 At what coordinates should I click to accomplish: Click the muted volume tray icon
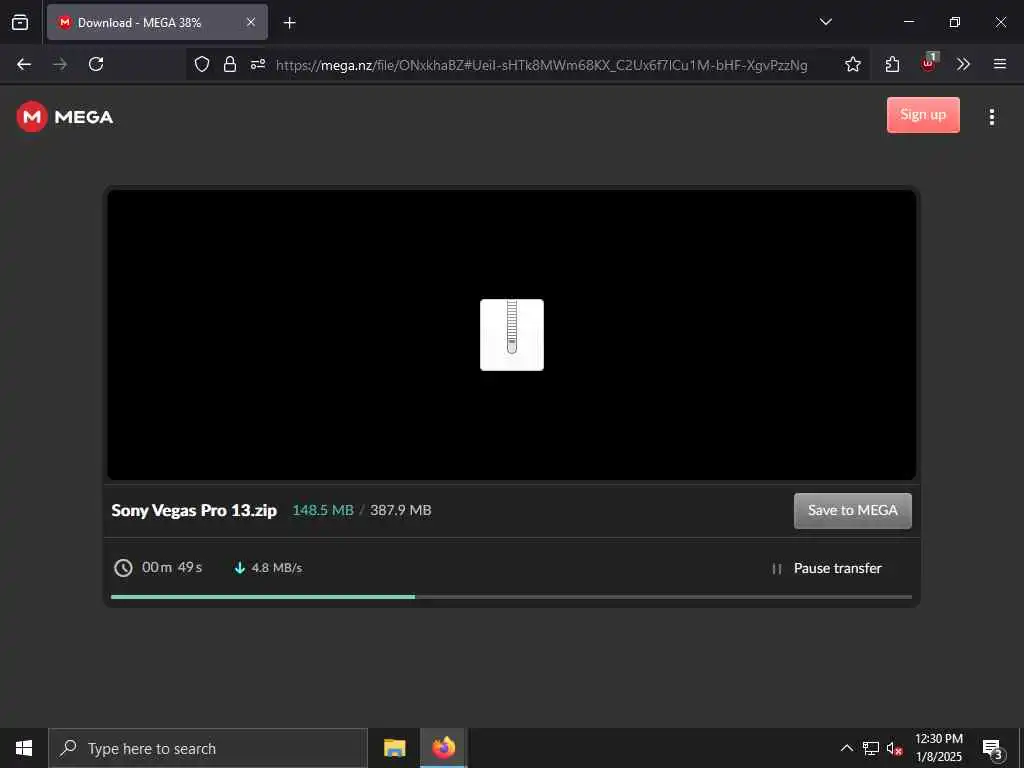coord(894,748)
